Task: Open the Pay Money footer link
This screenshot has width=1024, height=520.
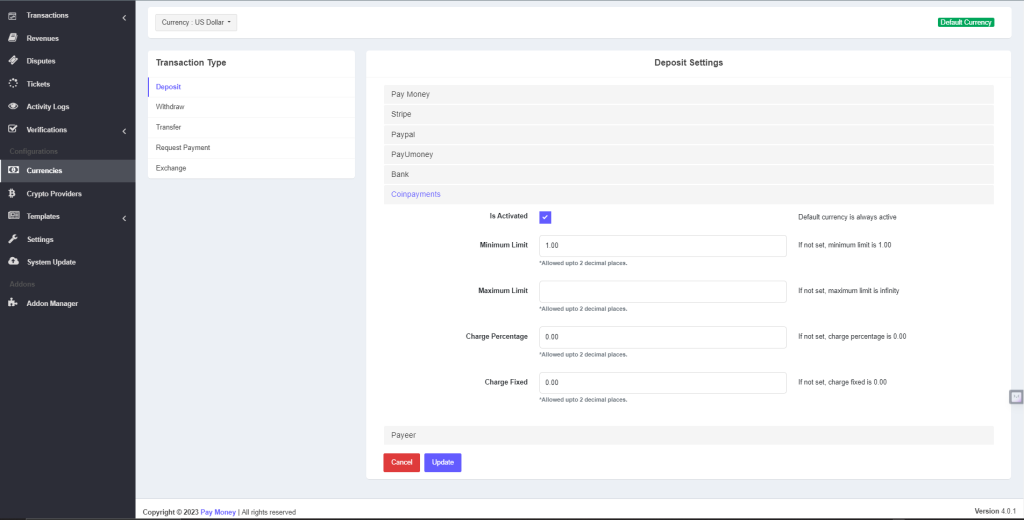Action: (x=218, y=512)
